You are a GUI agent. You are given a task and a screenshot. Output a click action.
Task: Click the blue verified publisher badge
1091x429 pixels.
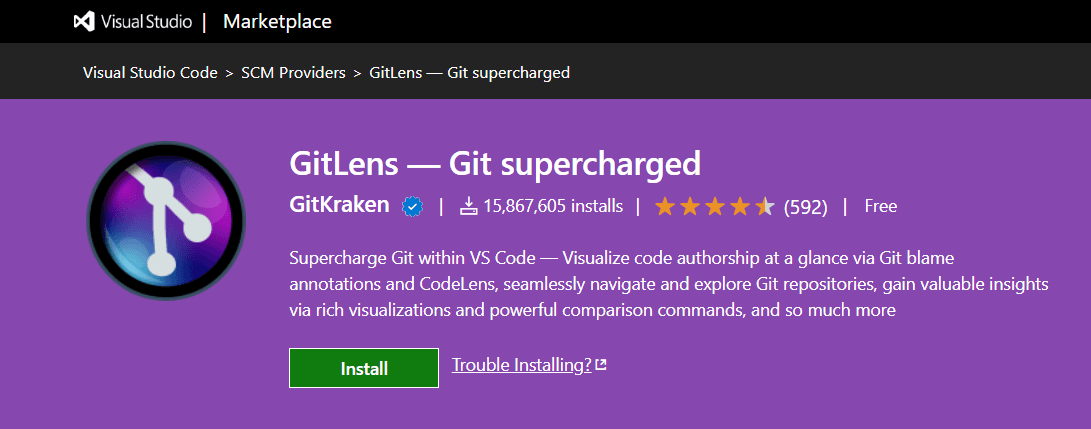coord(412,207)
